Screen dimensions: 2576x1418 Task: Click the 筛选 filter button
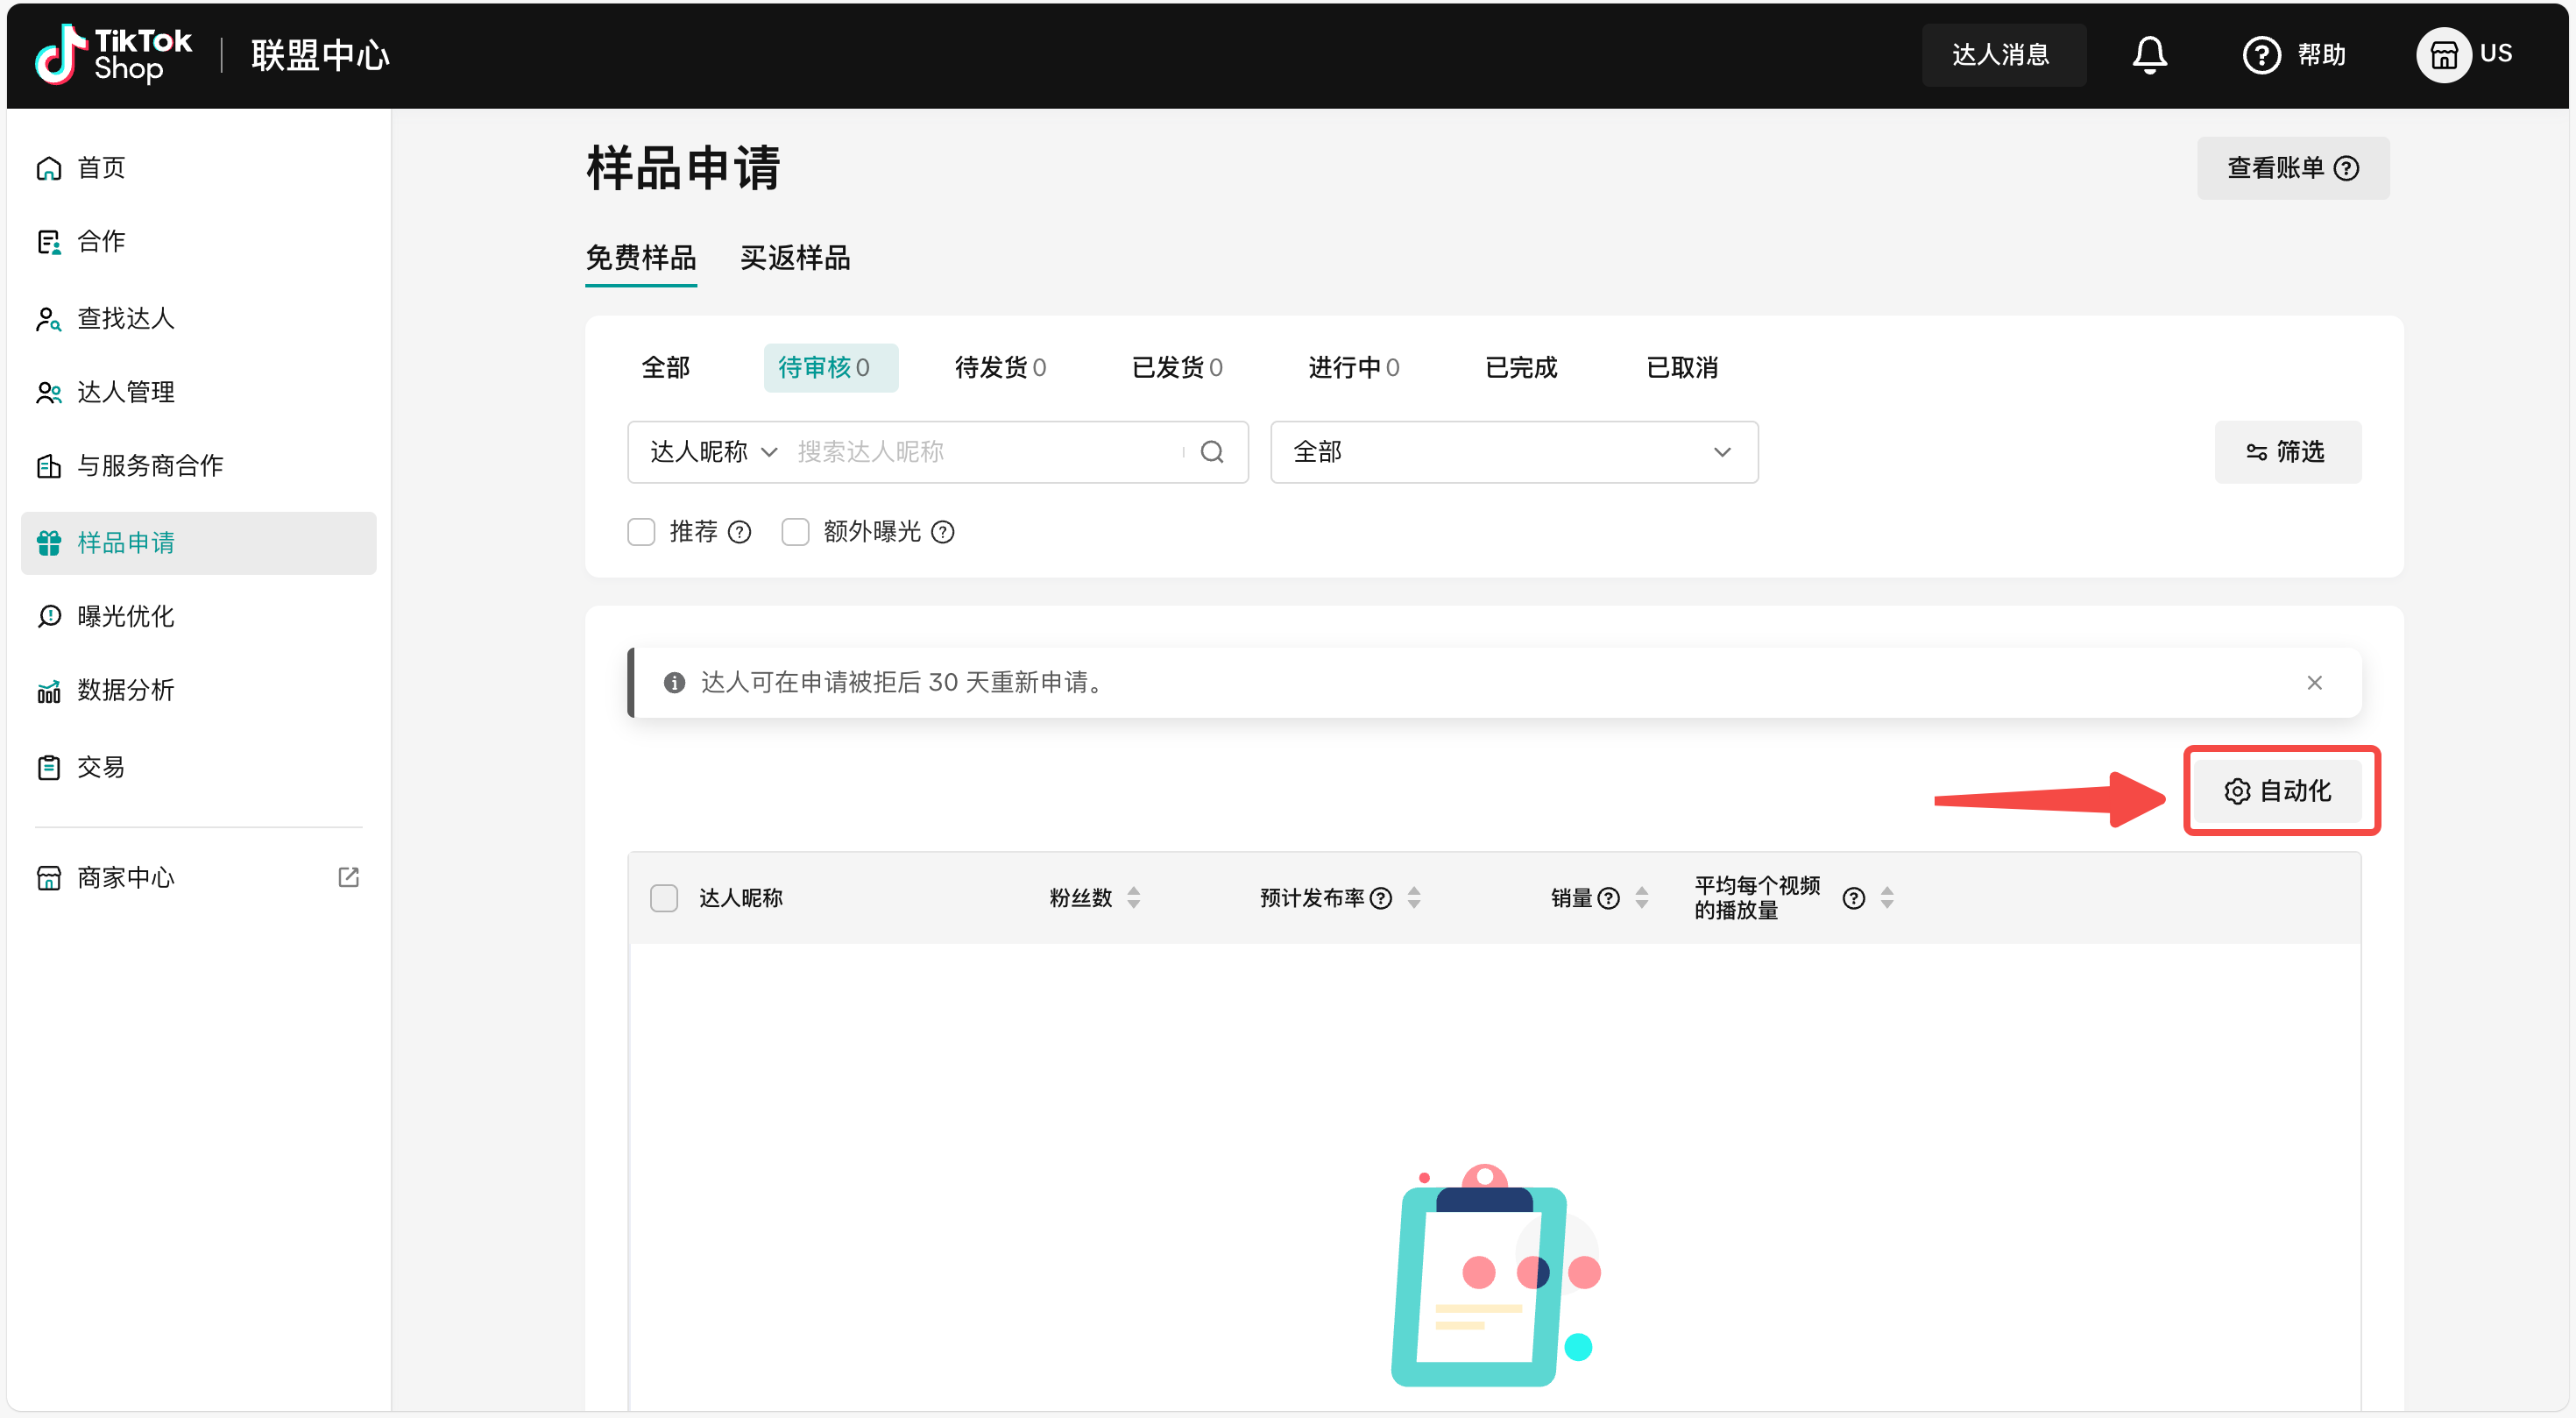[x=2286, y=452]
